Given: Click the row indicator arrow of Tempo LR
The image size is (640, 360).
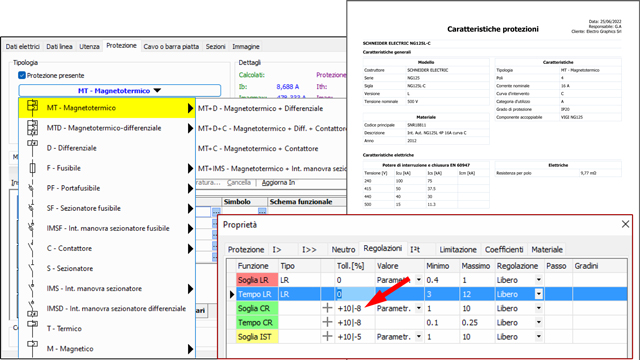Looking at the screenshot, I should [x=232, y=294].
